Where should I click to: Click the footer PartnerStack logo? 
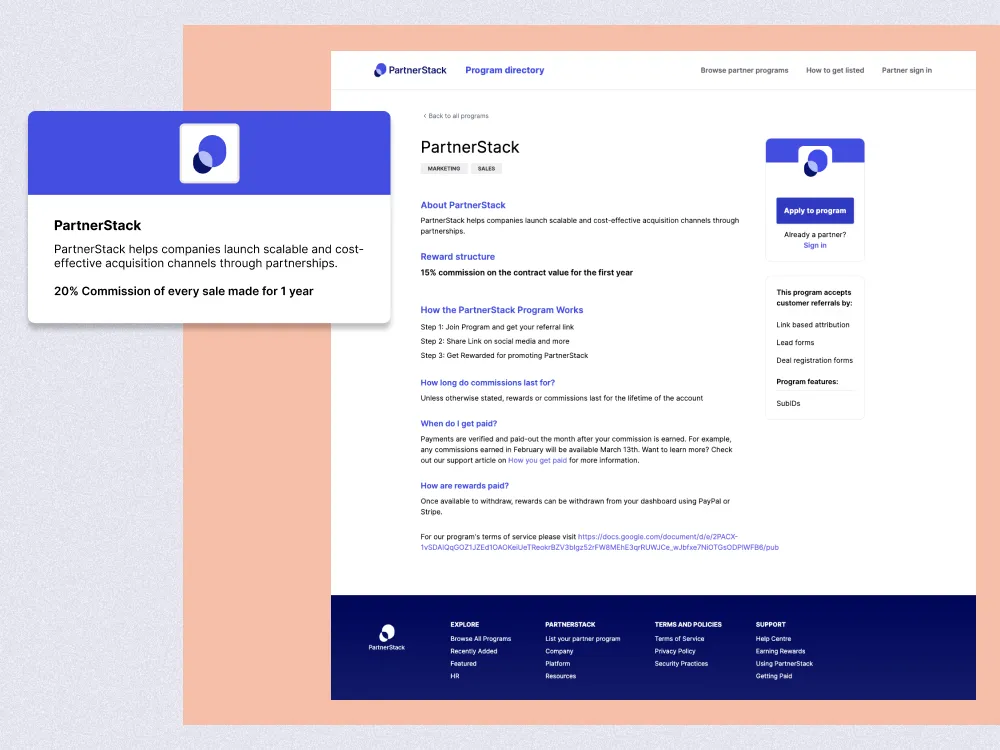click(386, 637)
